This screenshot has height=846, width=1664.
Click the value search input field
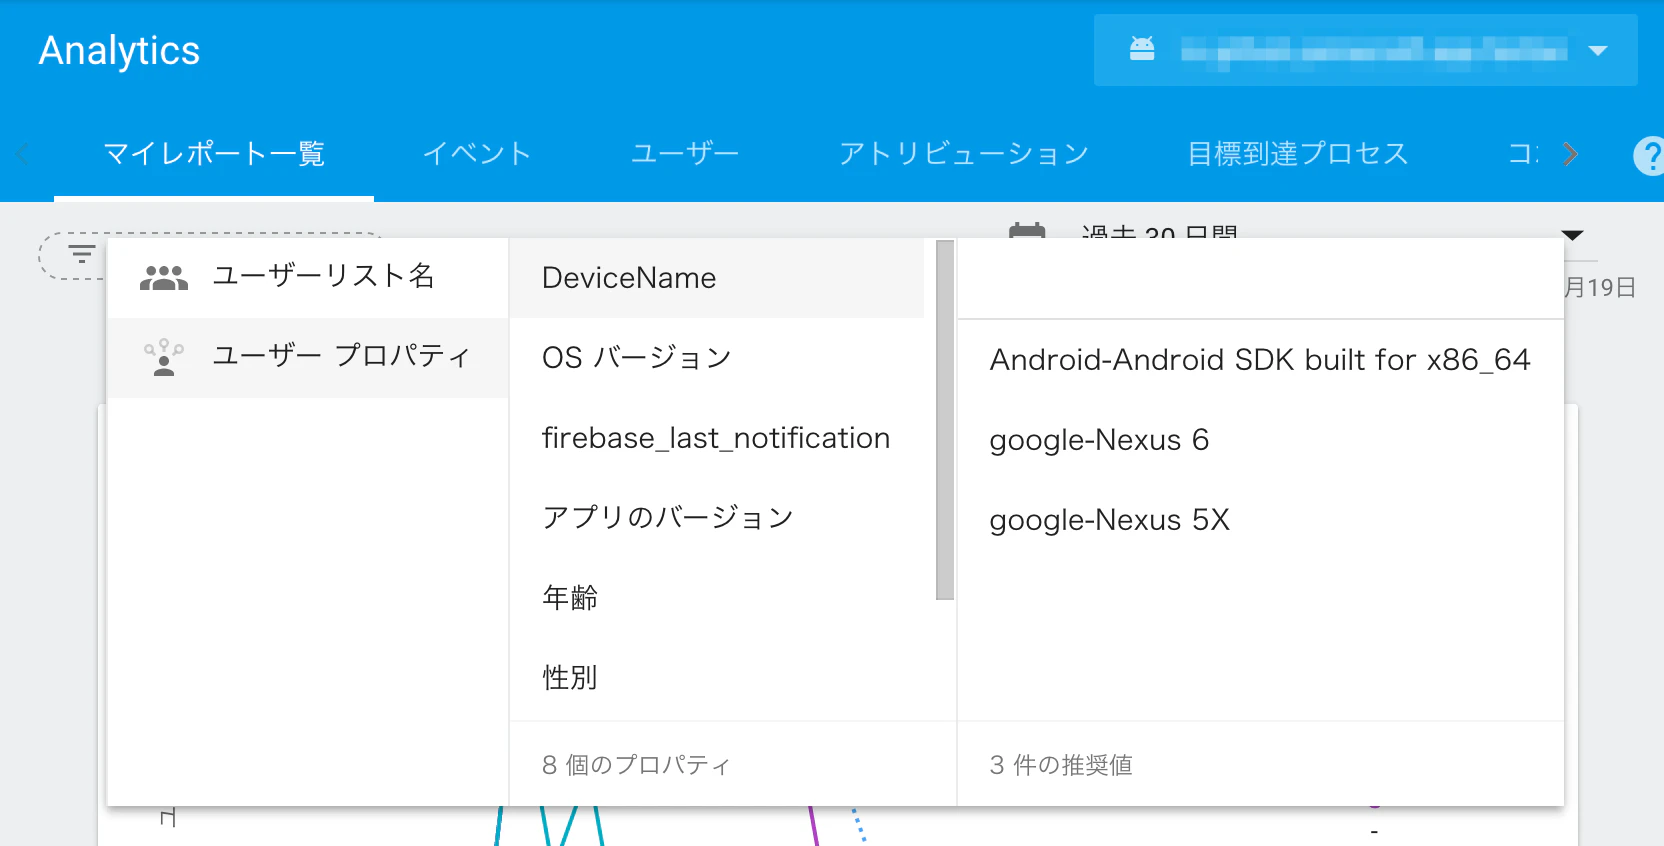point(1261,279)
